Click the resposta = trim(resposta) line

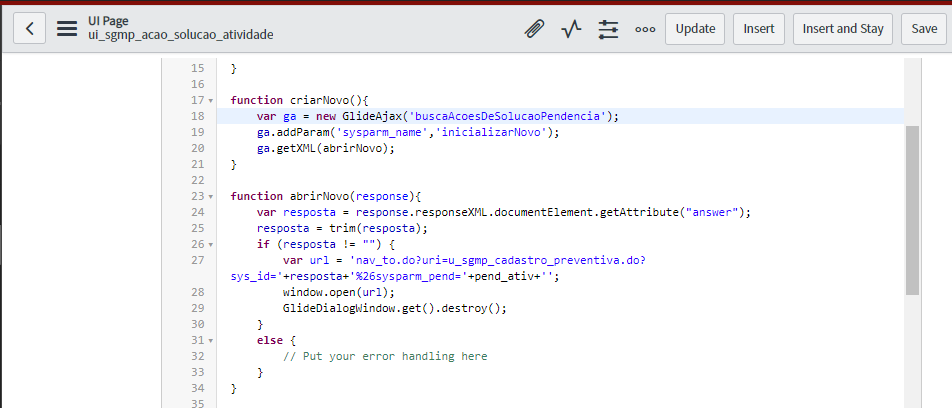(342, 229)
